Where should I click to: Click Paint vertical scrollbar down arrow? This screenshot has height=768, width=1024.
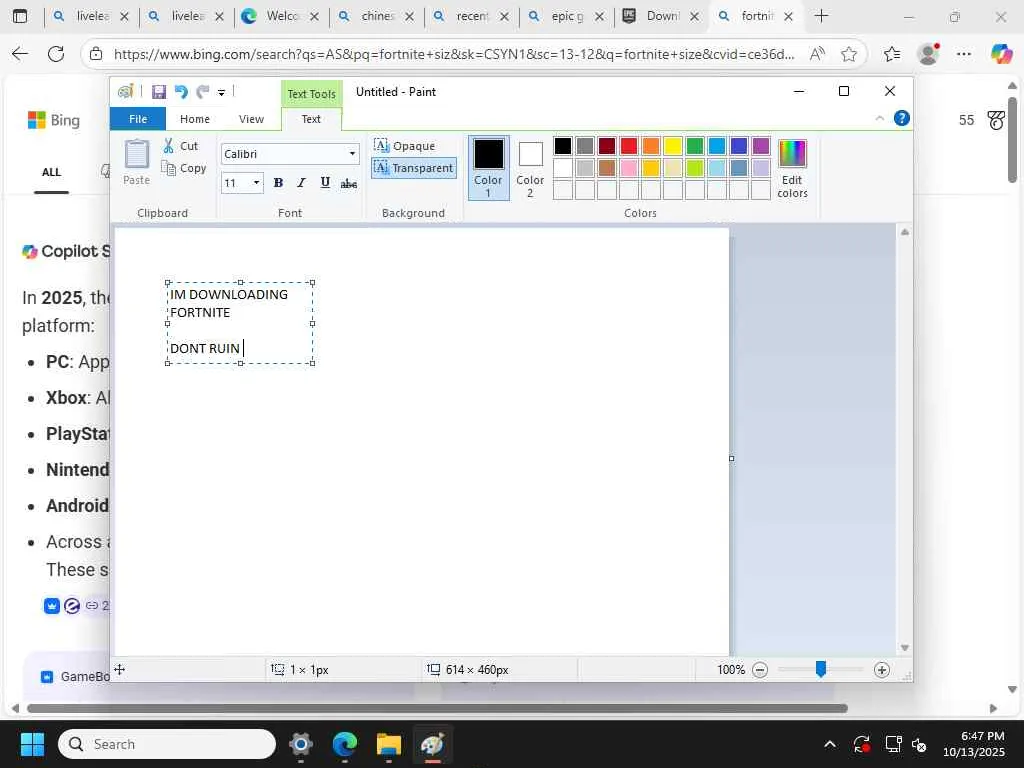click(x=904, y=648)
